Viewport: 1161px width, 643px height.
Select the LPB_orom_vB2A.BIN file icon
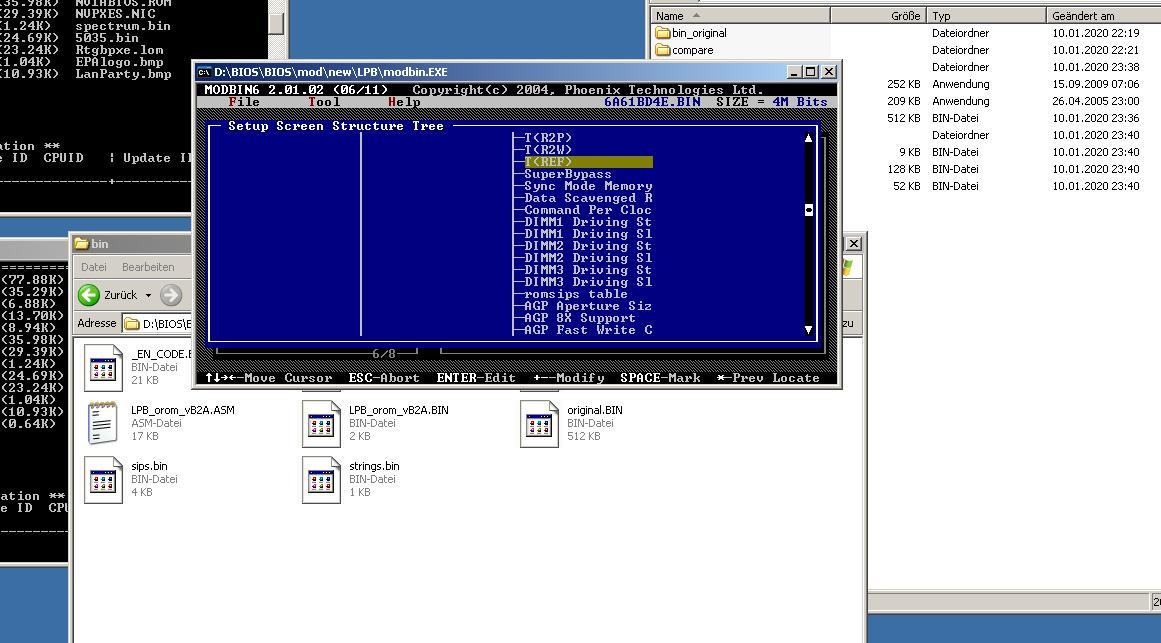321,423
